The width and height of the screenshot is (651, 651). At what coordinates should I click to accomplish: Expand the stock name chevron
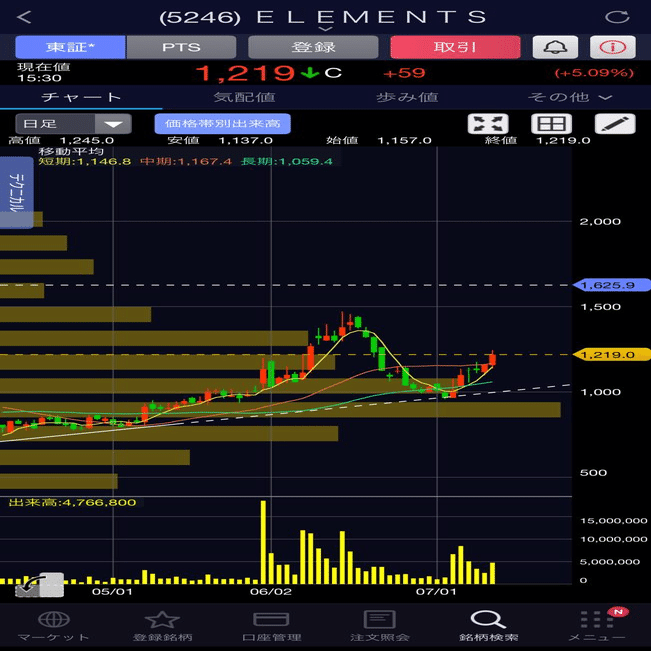click(x=326, y=29)
